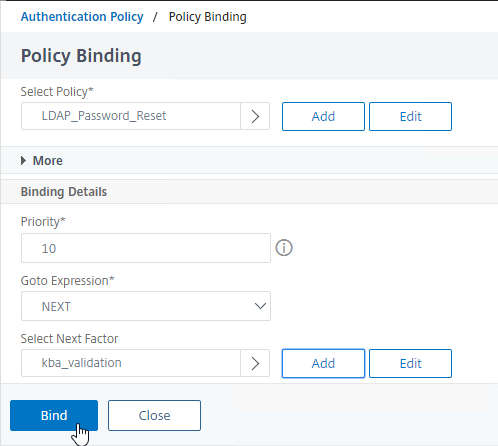The width and height of the screenshot is (498, 446).
Task: Open the Goto Expression NEXT dropdown
Action: point(146,306)
